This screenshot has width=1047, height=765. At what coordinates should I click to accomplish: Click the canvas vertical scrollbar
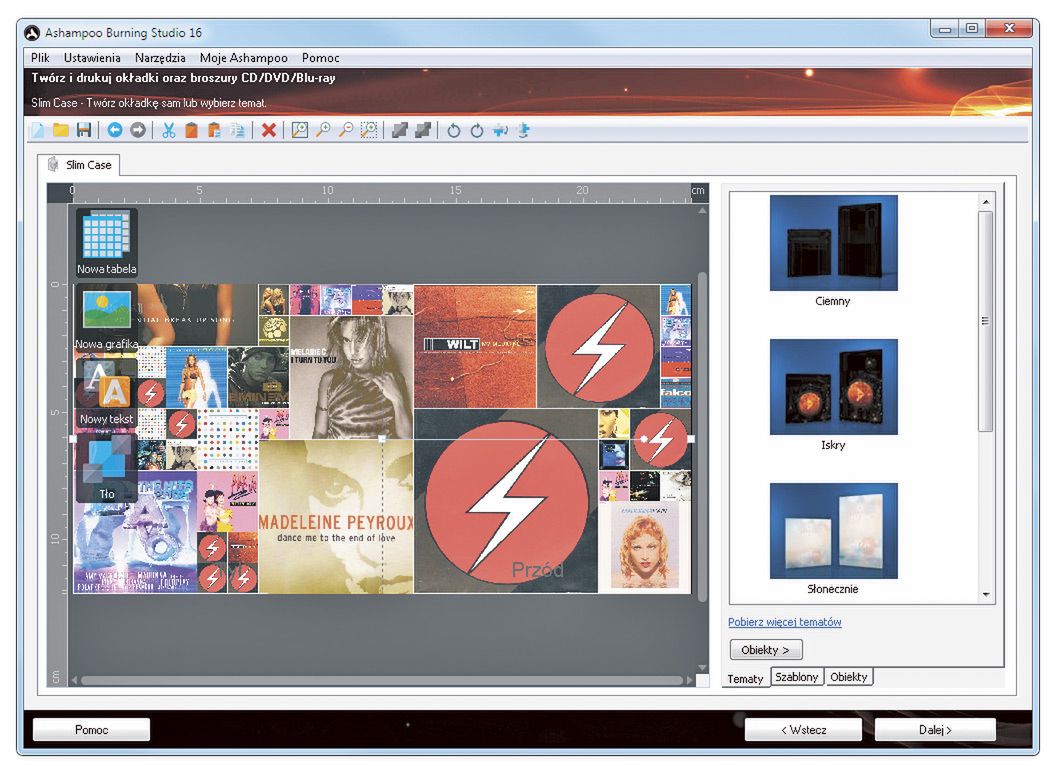pyautogui.click(x=702, y=437)
